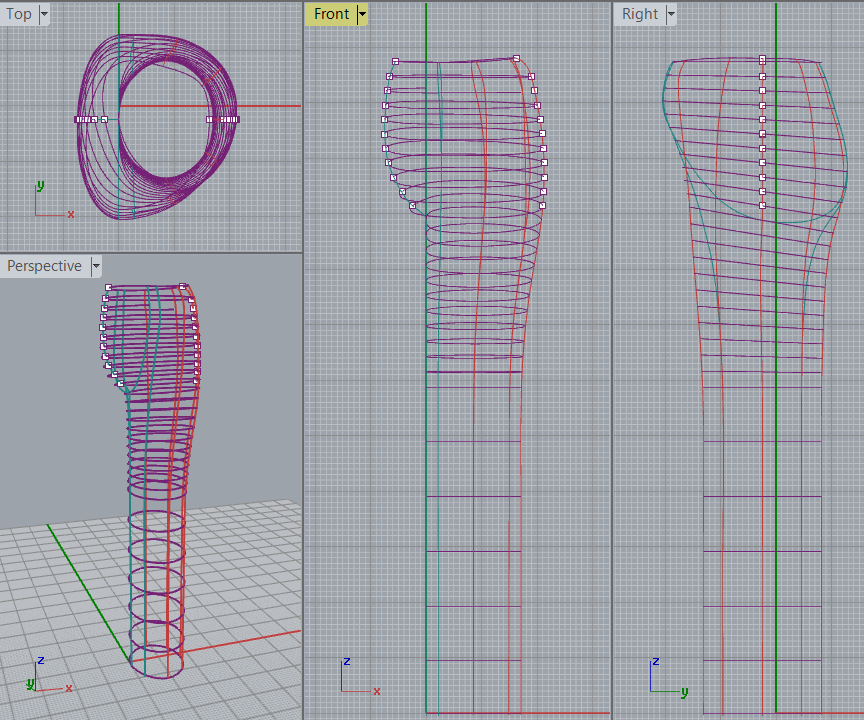The height and width of the screenshot is (720, 864).
Task: Expand the Right viewport dropdown menu arrow
Action: (x=671, y=14)
